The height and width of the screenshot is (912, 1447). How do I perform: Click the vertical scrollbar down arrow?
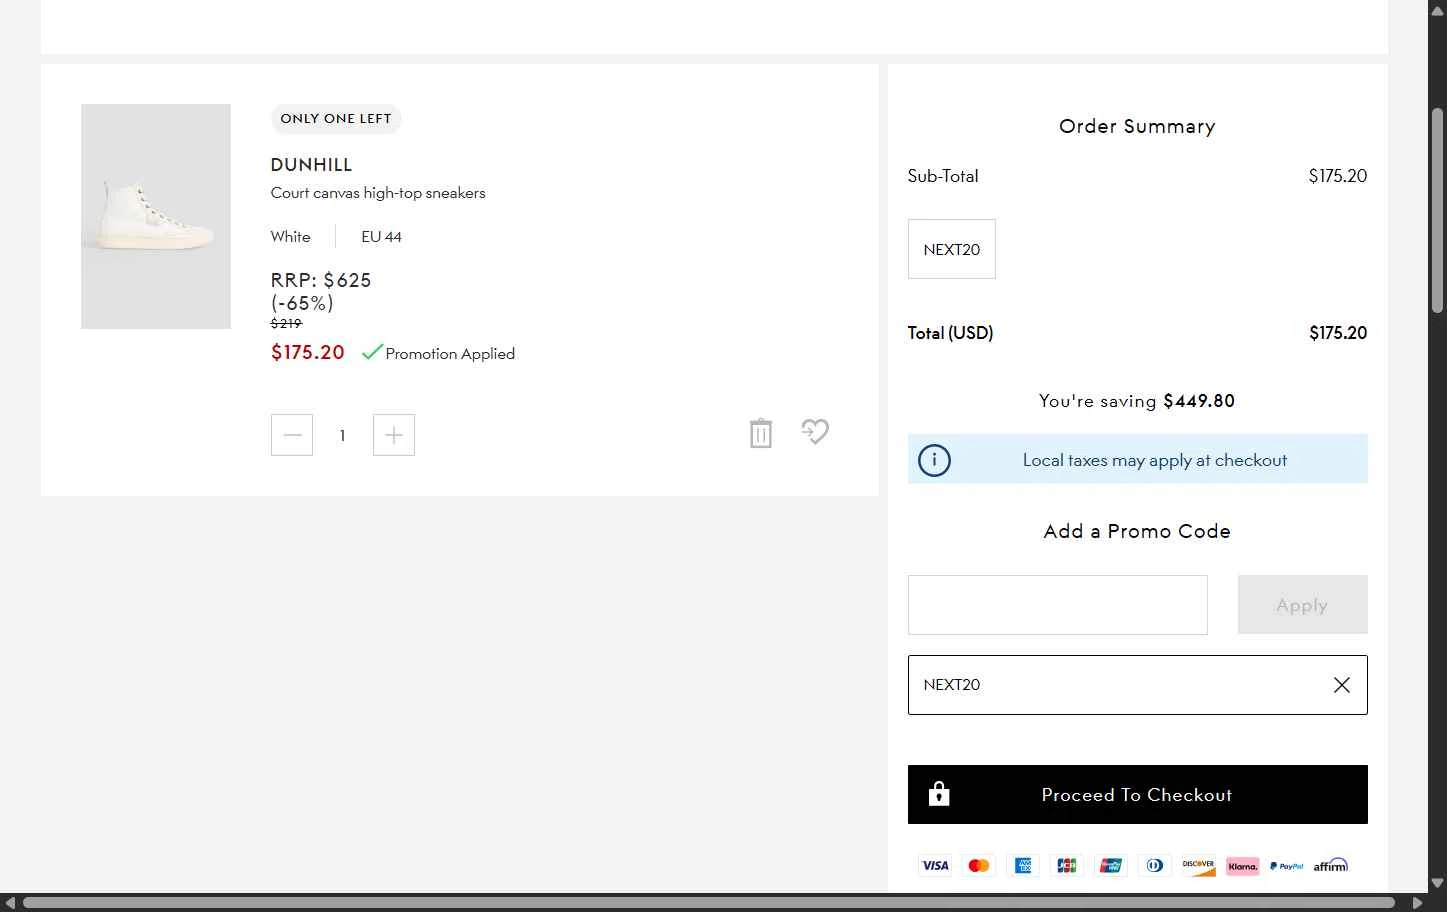(1437, 883)
